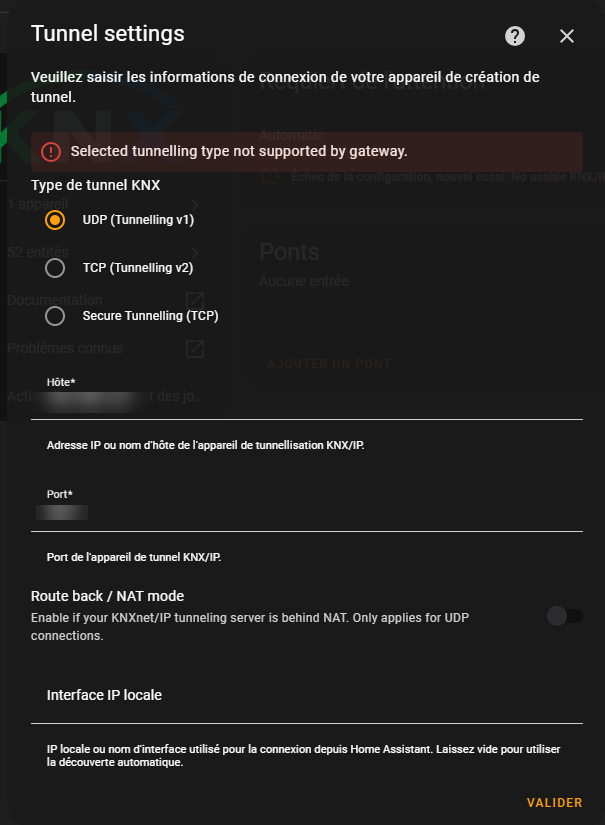The width and height of the screenshot is (605, 825).
Task: Click the Problèmes connus external link icon
Action: click(195, 349)
